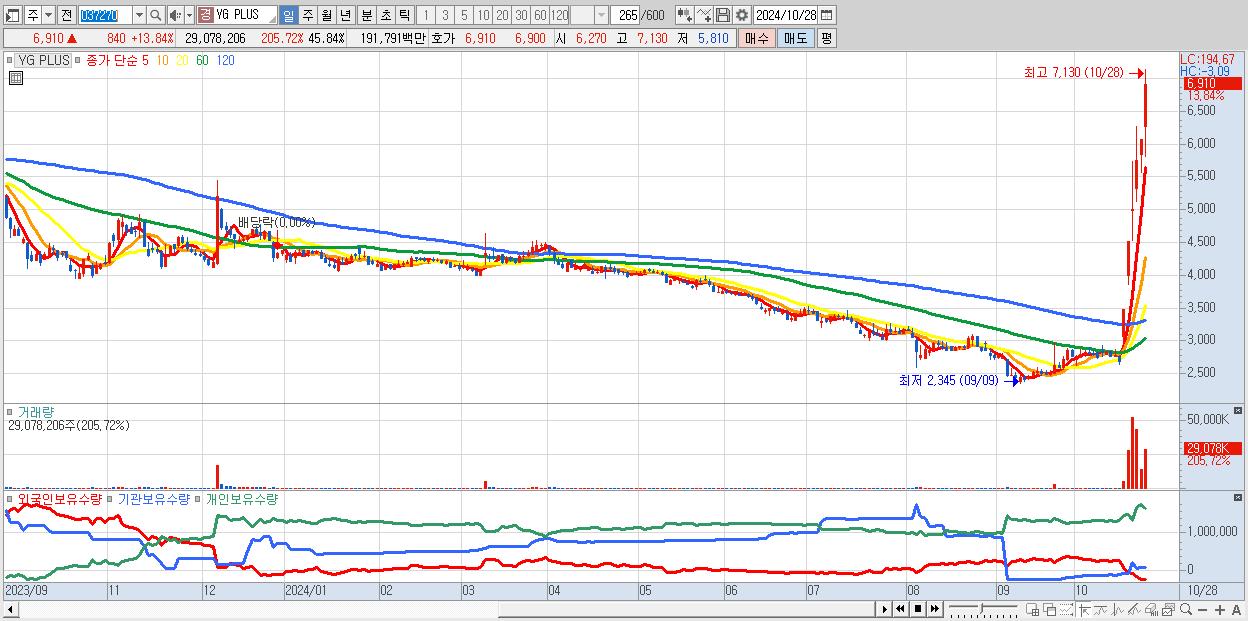1248x621 pixels.
Task: Click the dotted trend line tool icon
Action: tap(1066, 609)
